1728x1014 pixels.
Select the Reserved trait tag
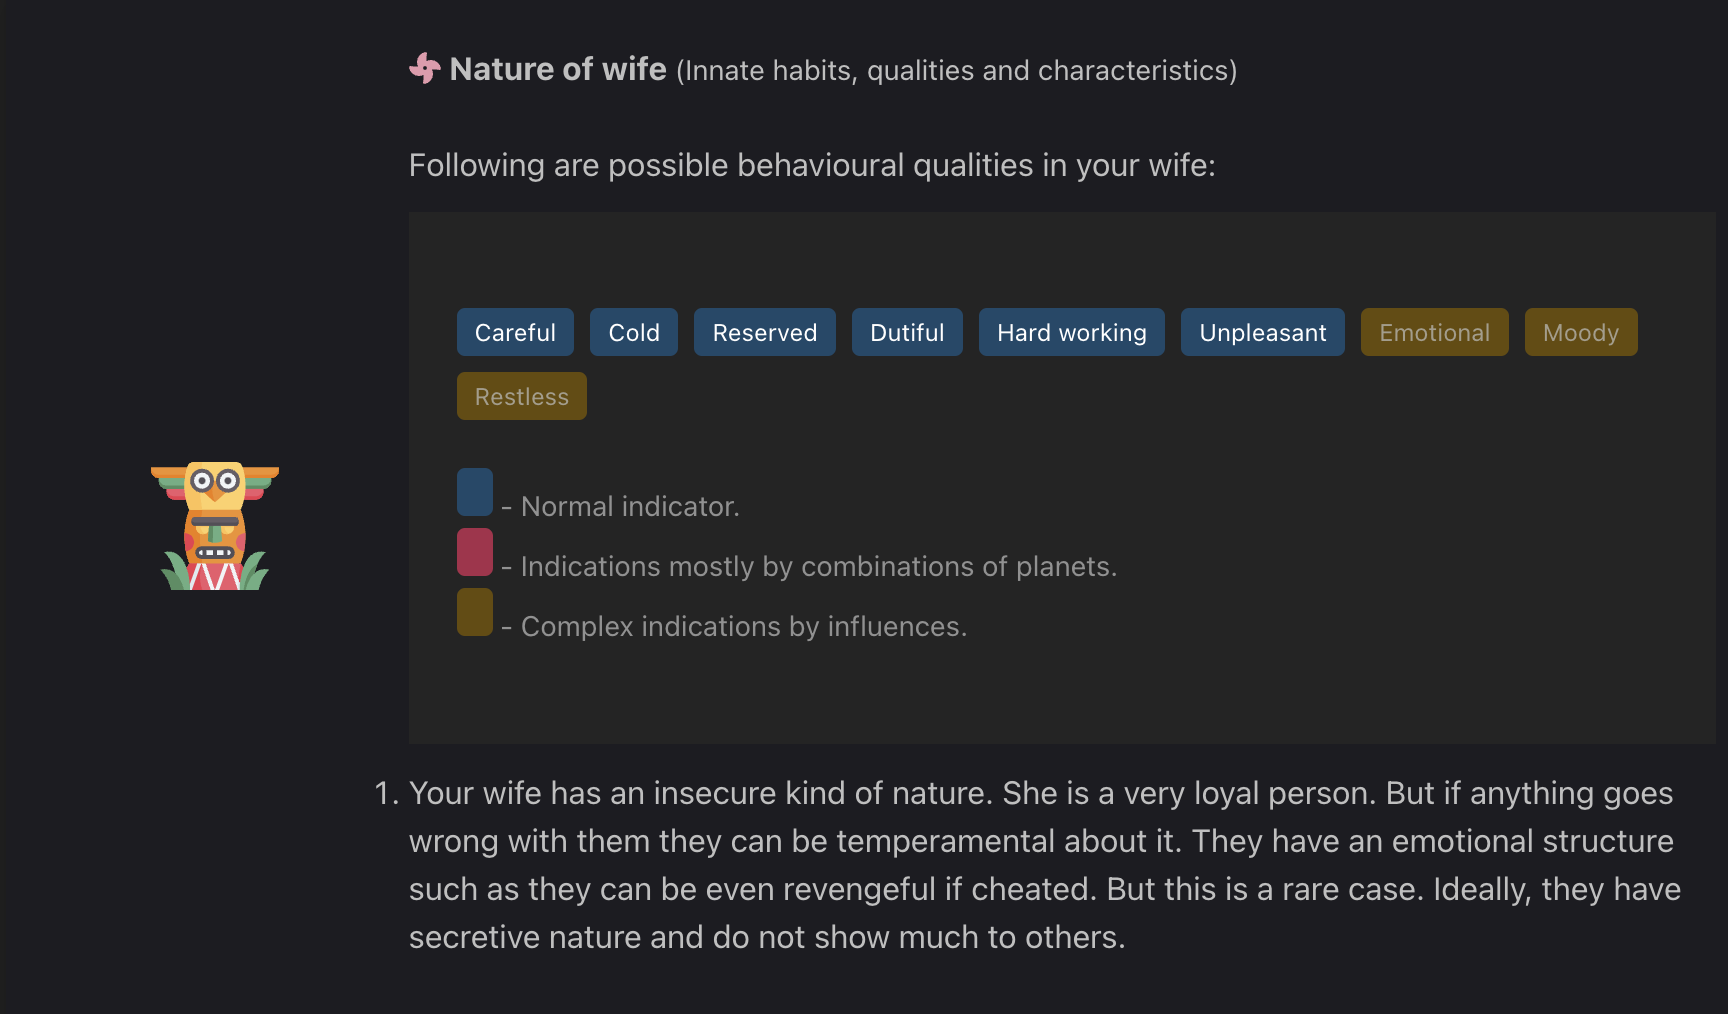[x=765, y=332]
